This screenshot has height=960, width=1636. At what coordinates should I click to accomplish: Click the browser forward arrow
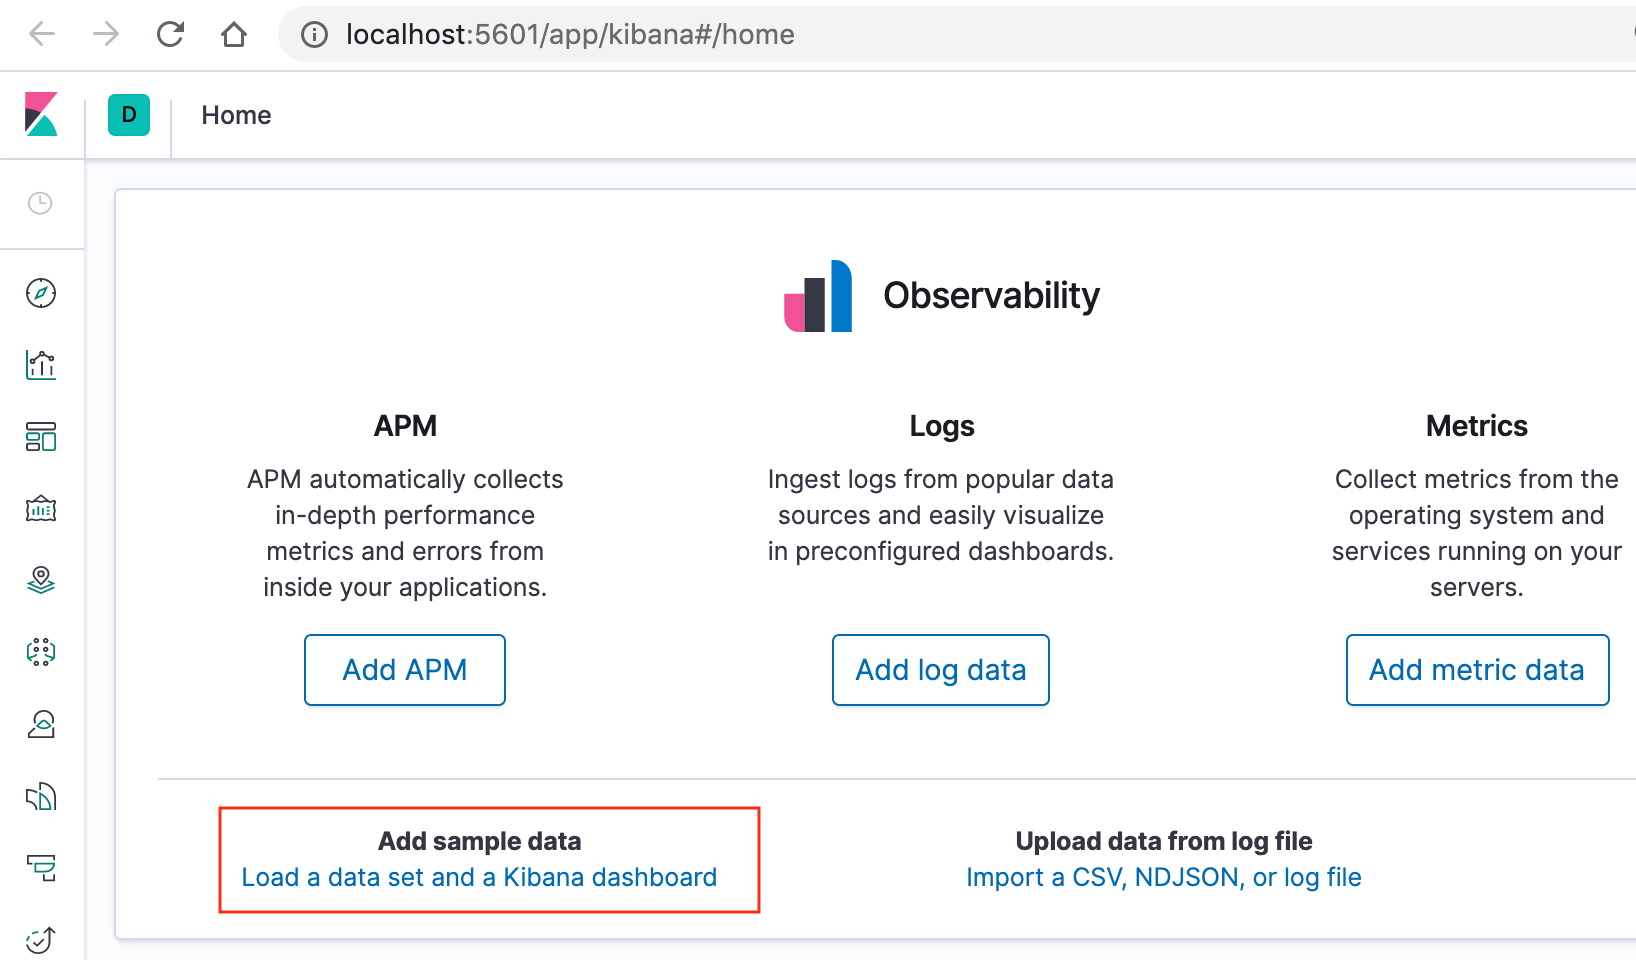(106, 34)
